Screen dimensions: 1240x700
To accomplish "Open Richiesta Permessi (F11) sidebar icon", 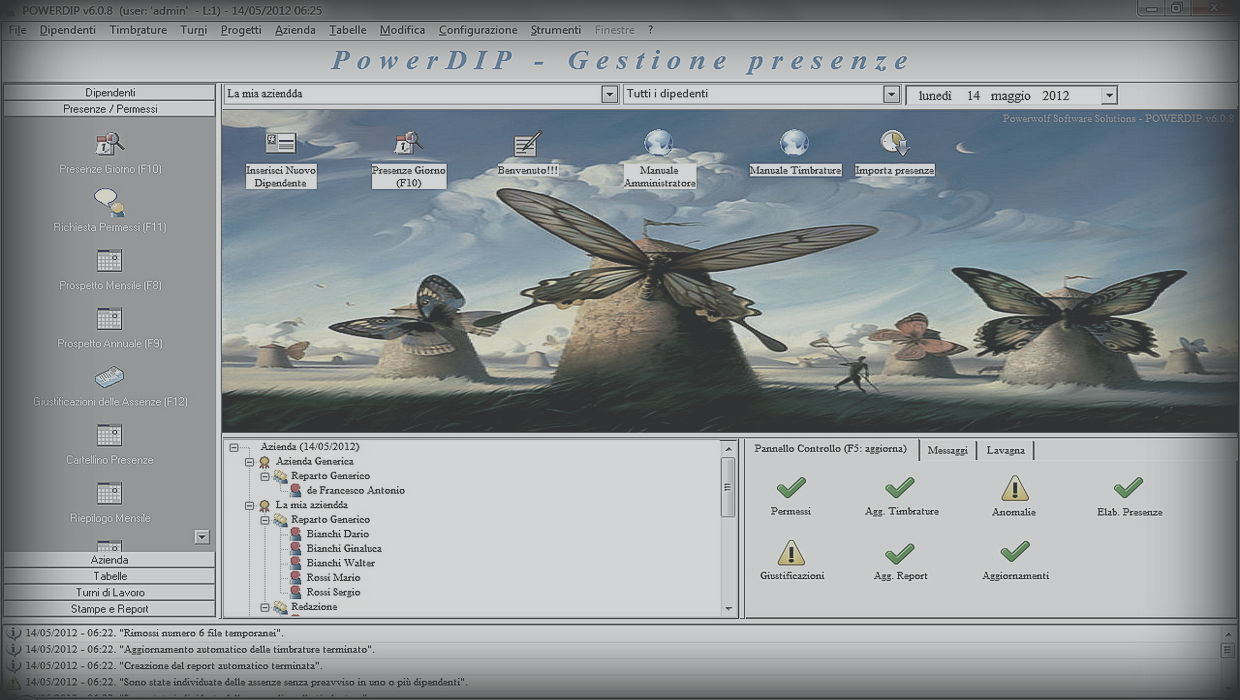I will pyautogui.click(x=110, y=202).
